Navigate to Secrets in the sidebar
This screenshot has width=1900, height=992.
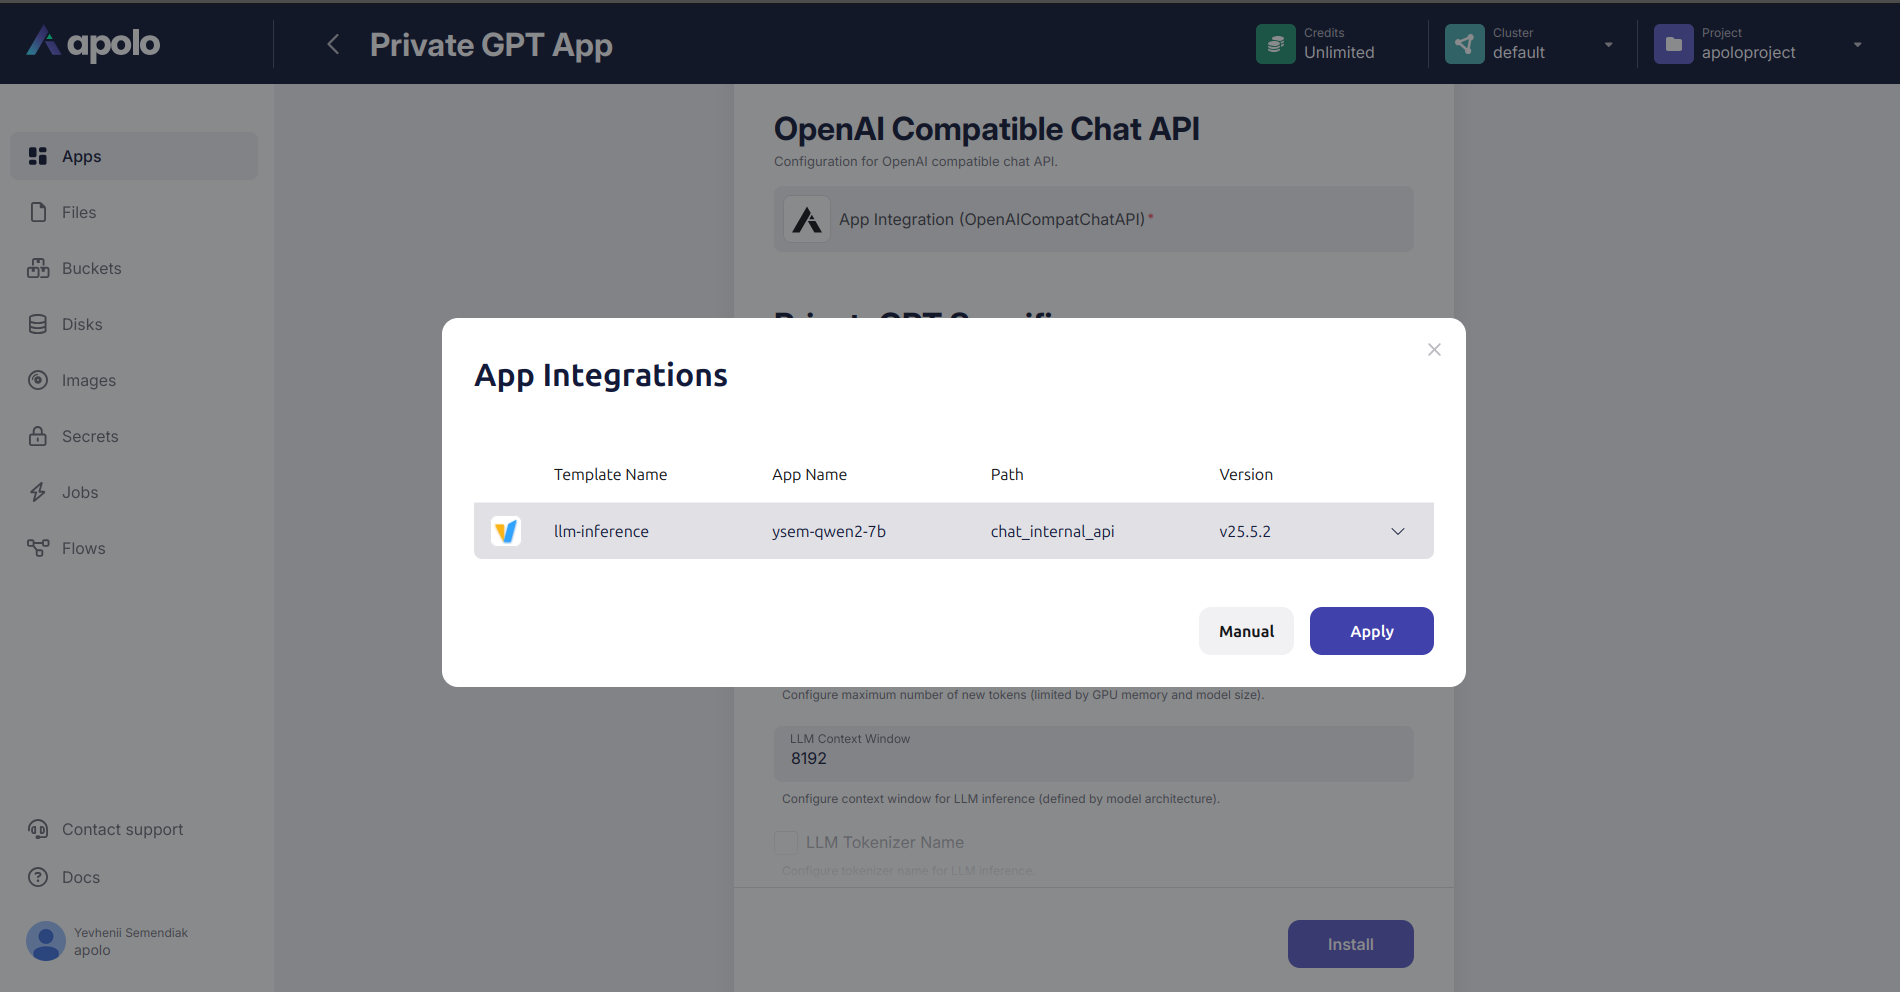pos(90,436)
